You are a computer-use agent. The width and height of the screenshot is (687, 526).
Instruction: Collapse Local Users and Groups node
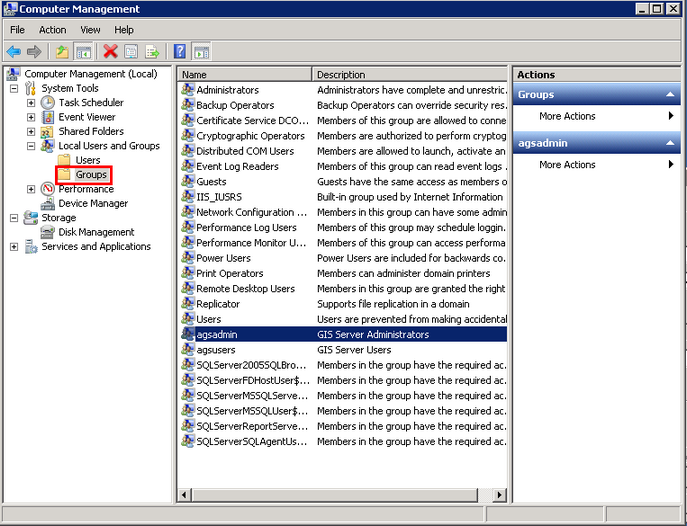(x=31, y=146)
